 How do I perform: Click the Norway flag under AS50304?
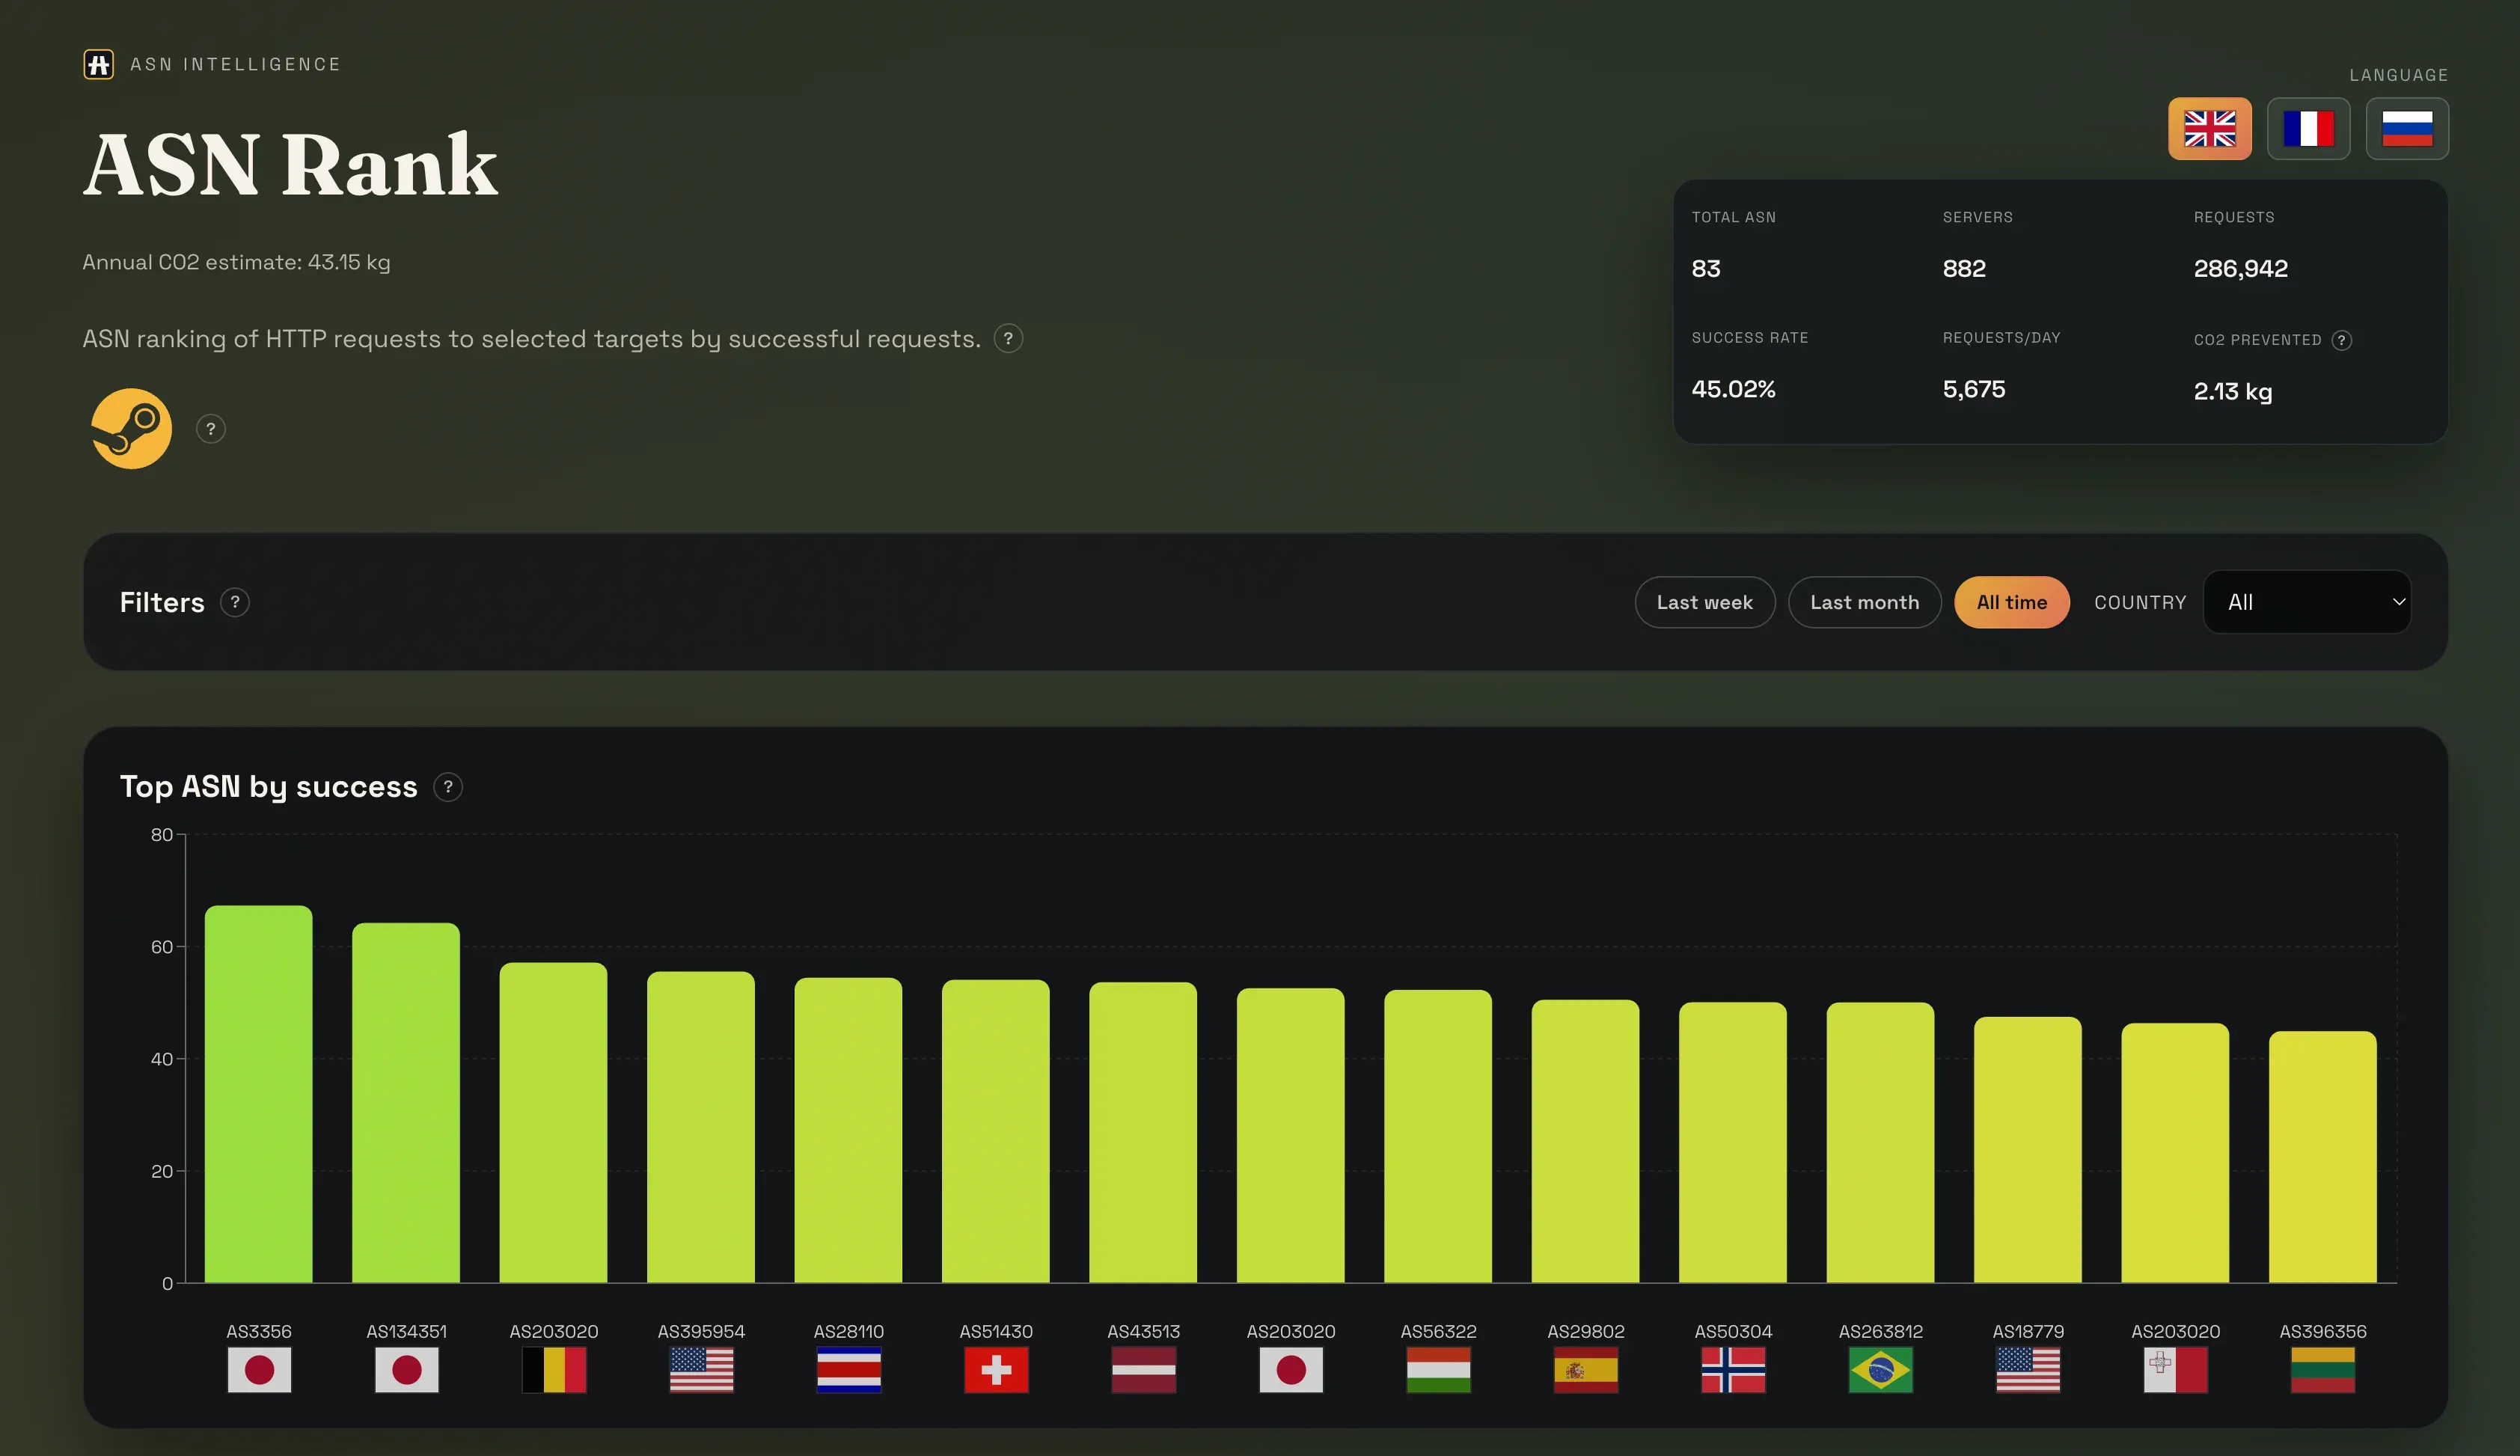[1734, 1371]
